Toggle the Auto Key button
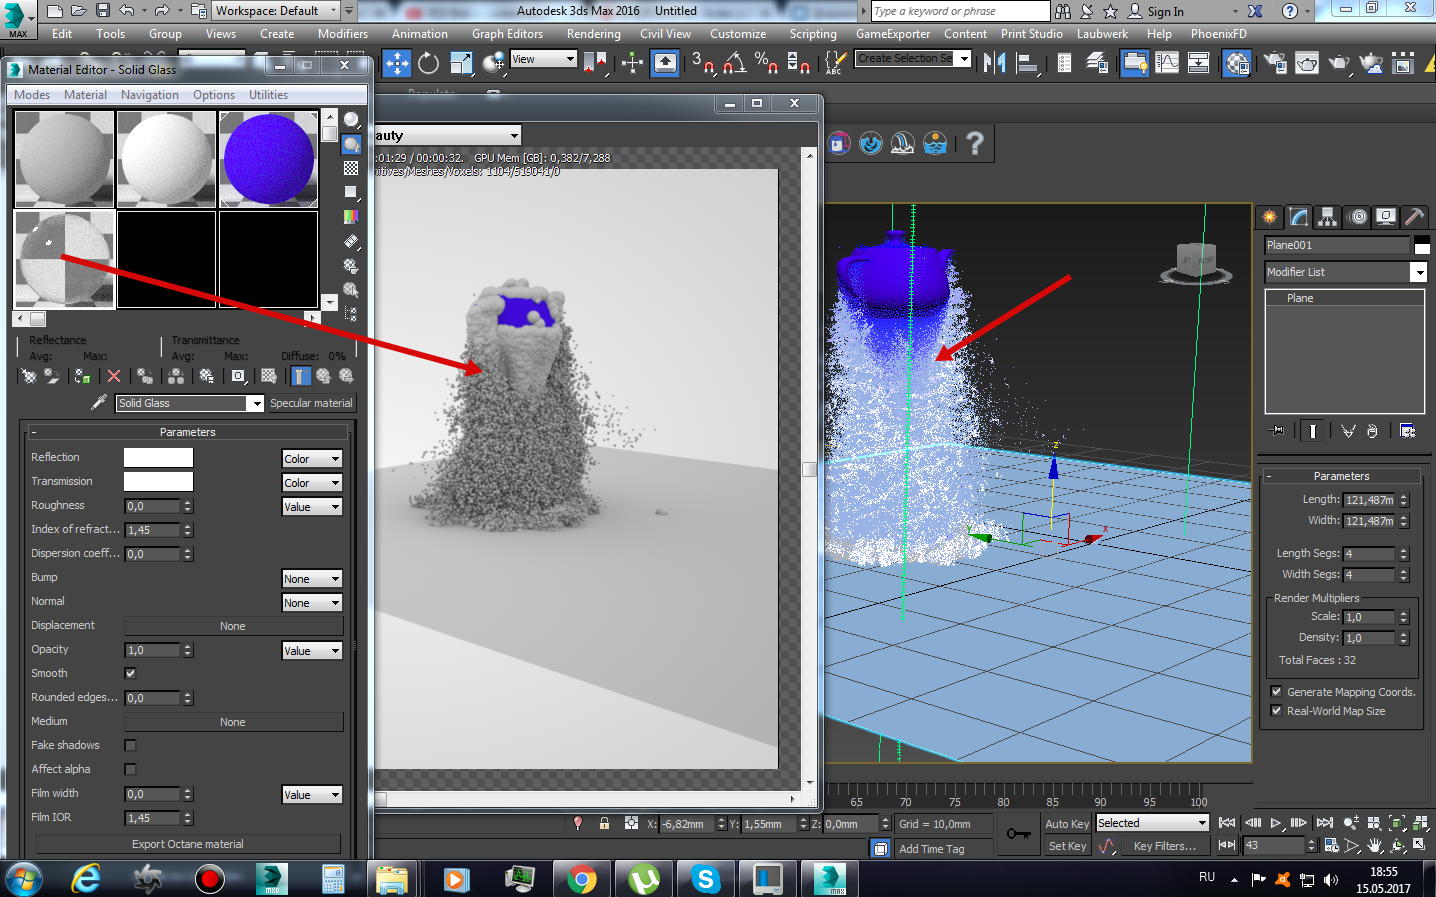Screen dimensions: 1436x897 point(1067,824)
